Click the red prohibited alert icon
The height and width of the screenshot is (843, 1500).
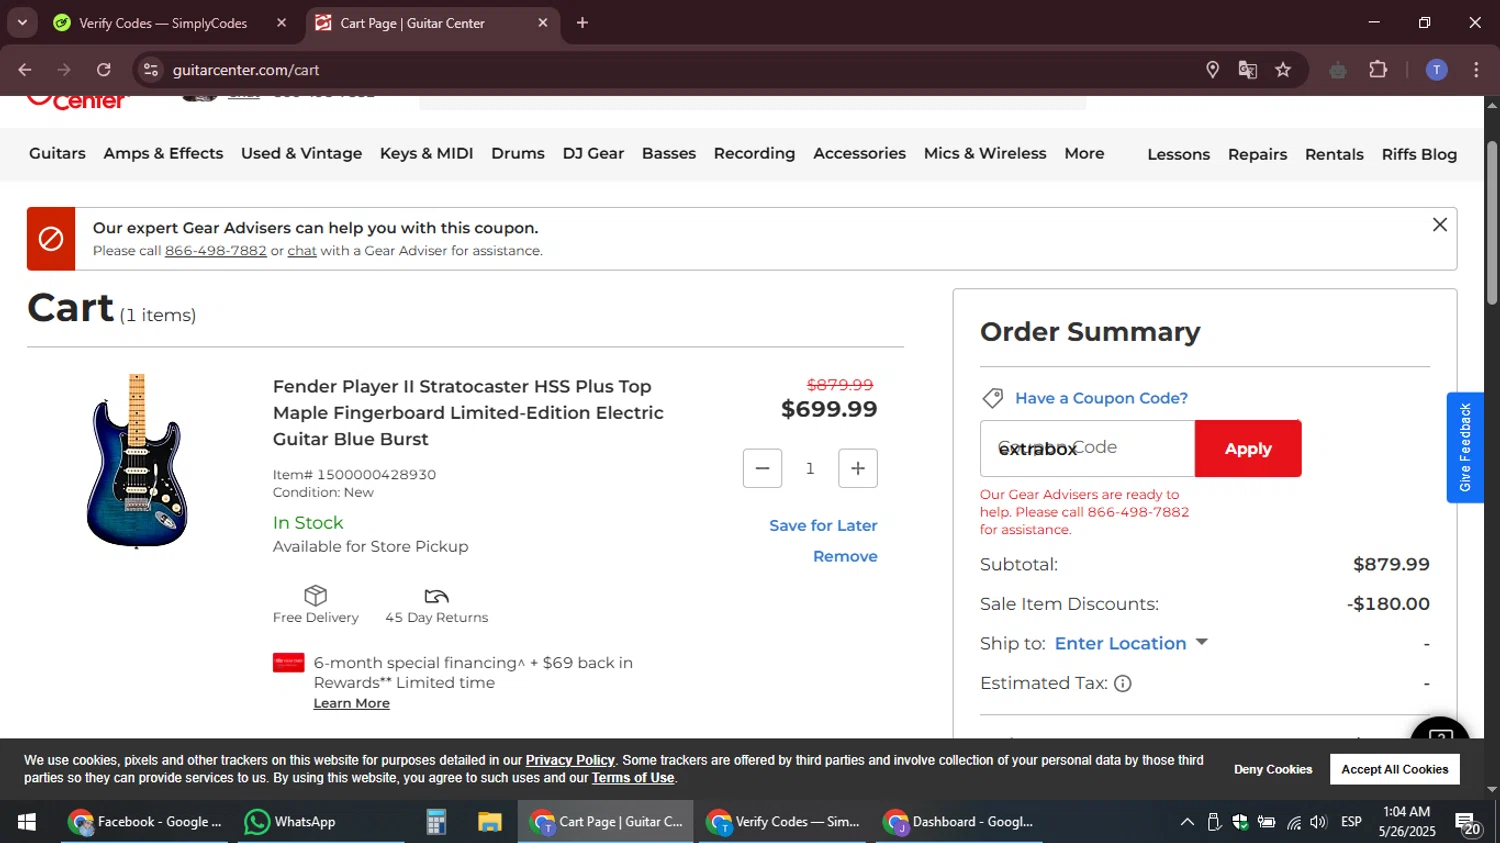tap(51, 239)
